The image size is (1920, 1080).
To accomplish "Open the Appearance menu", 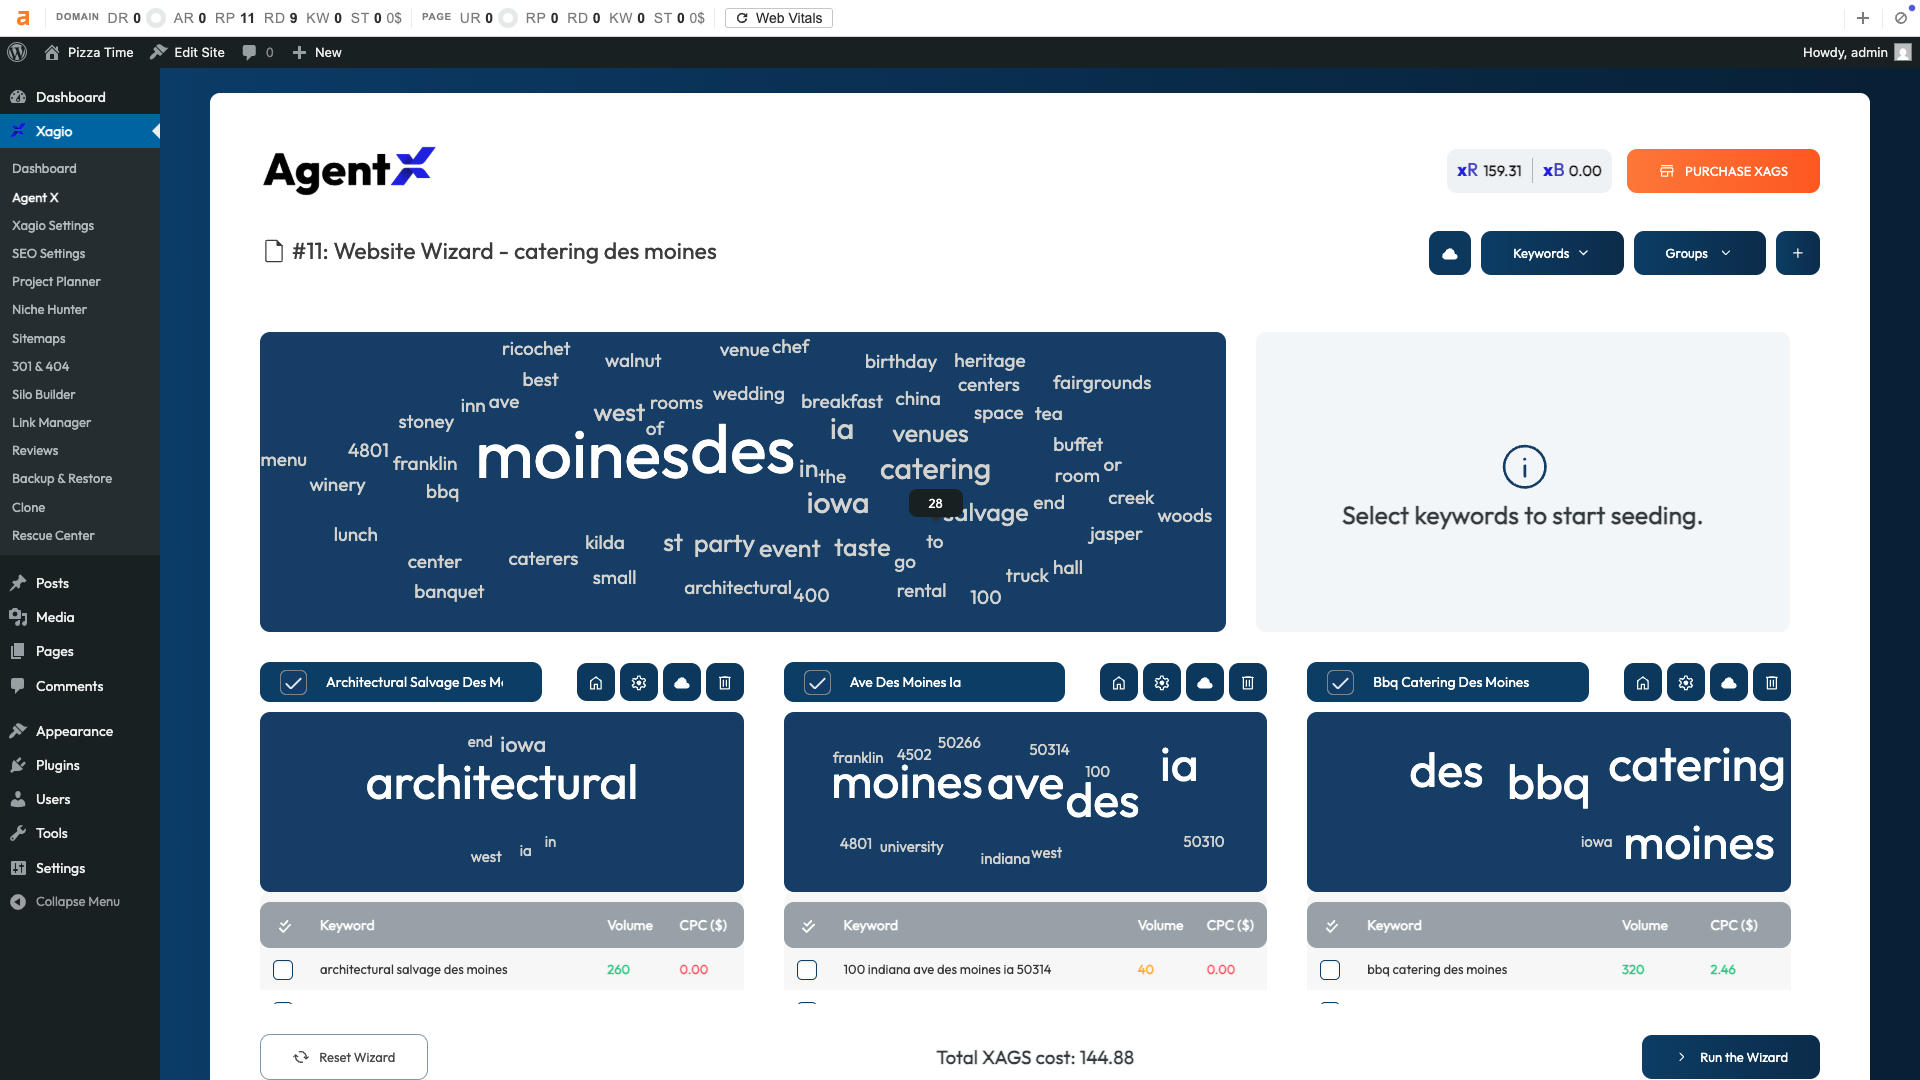I will [x=74, y=731].
